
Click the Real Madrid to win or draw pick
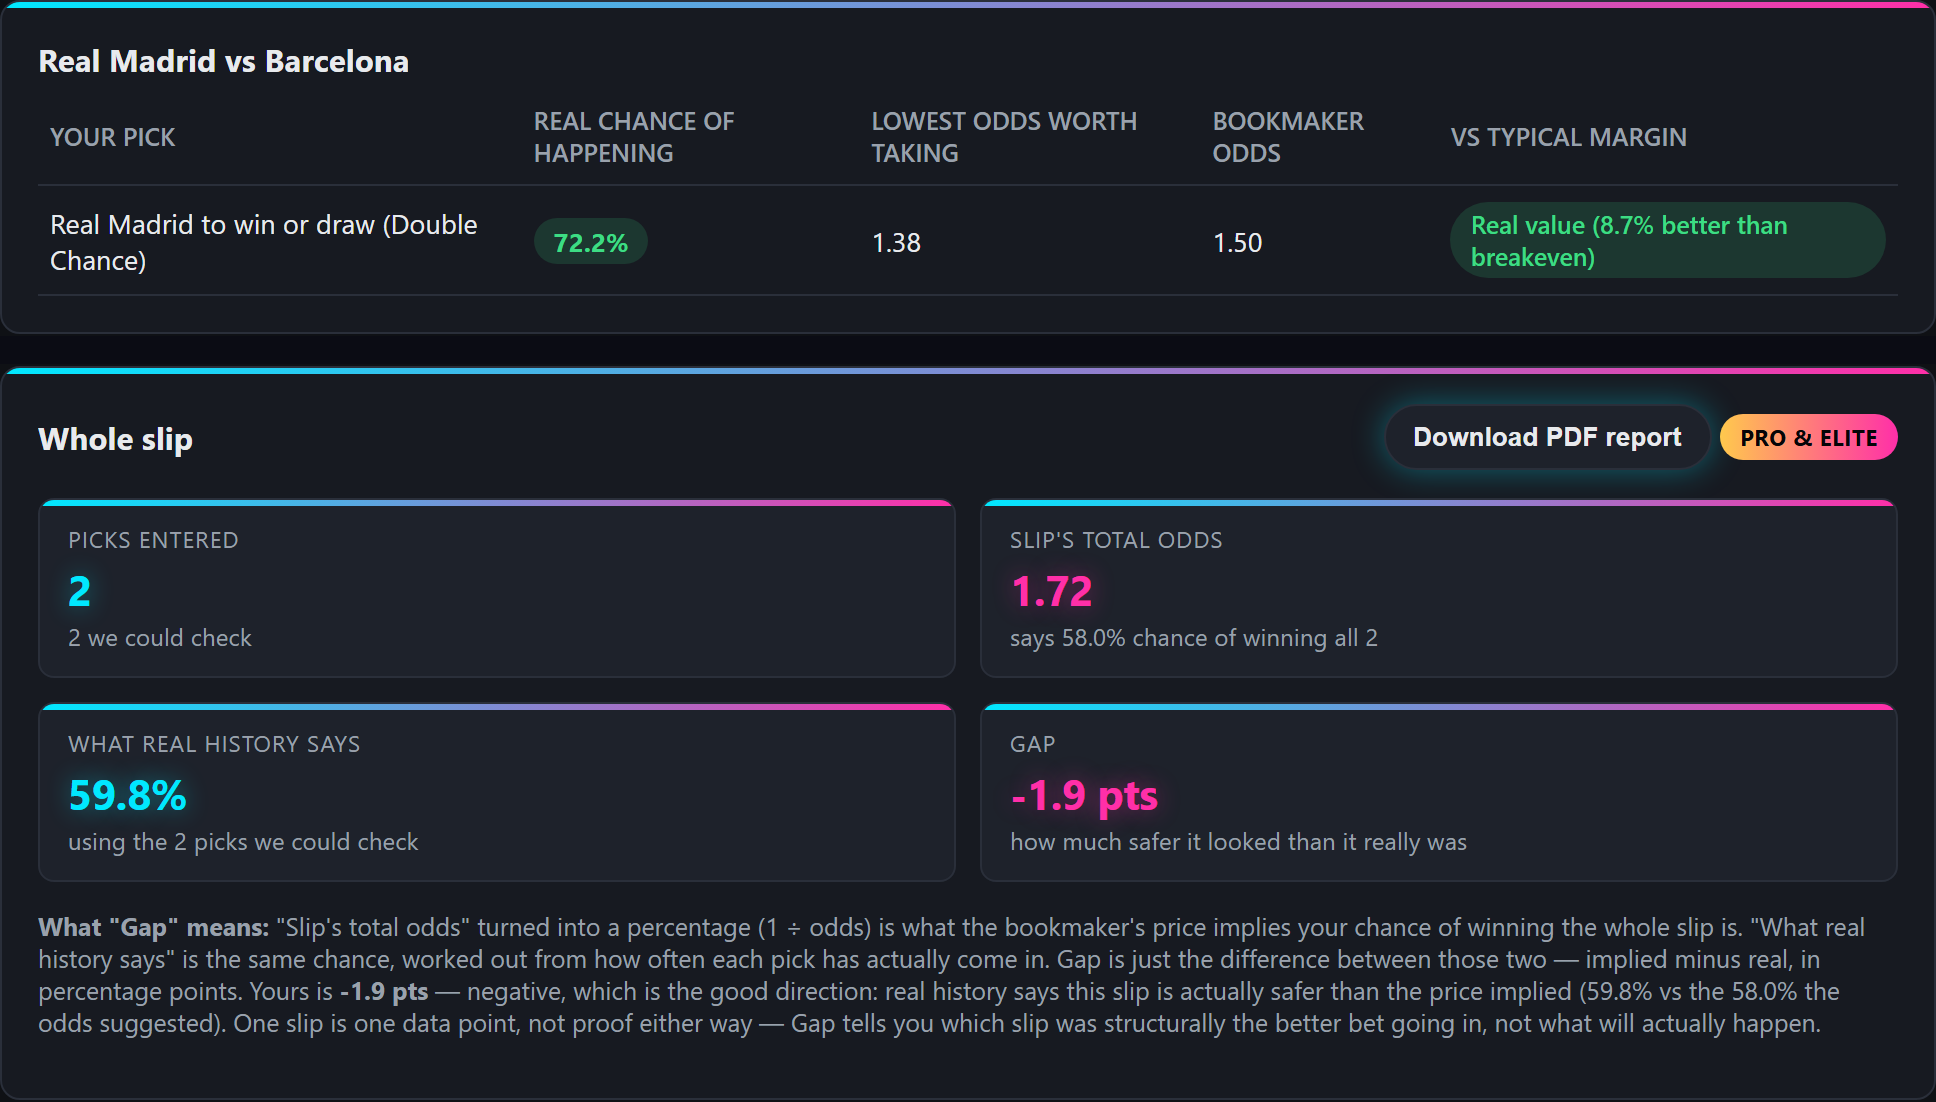pyautogui.click(x=264, y=242)
